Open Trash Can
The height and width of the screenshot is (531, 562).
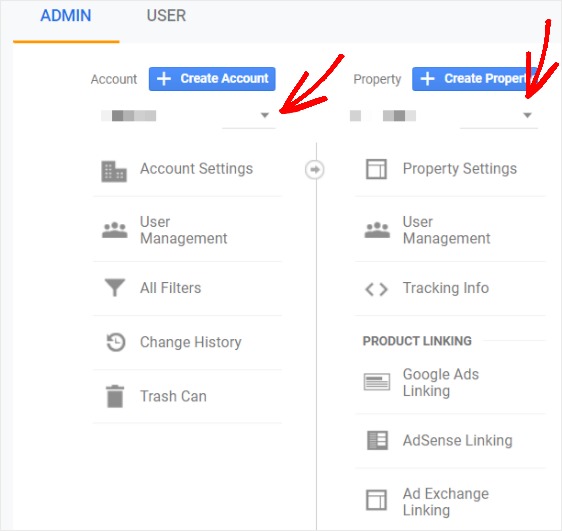click(173, 396)
